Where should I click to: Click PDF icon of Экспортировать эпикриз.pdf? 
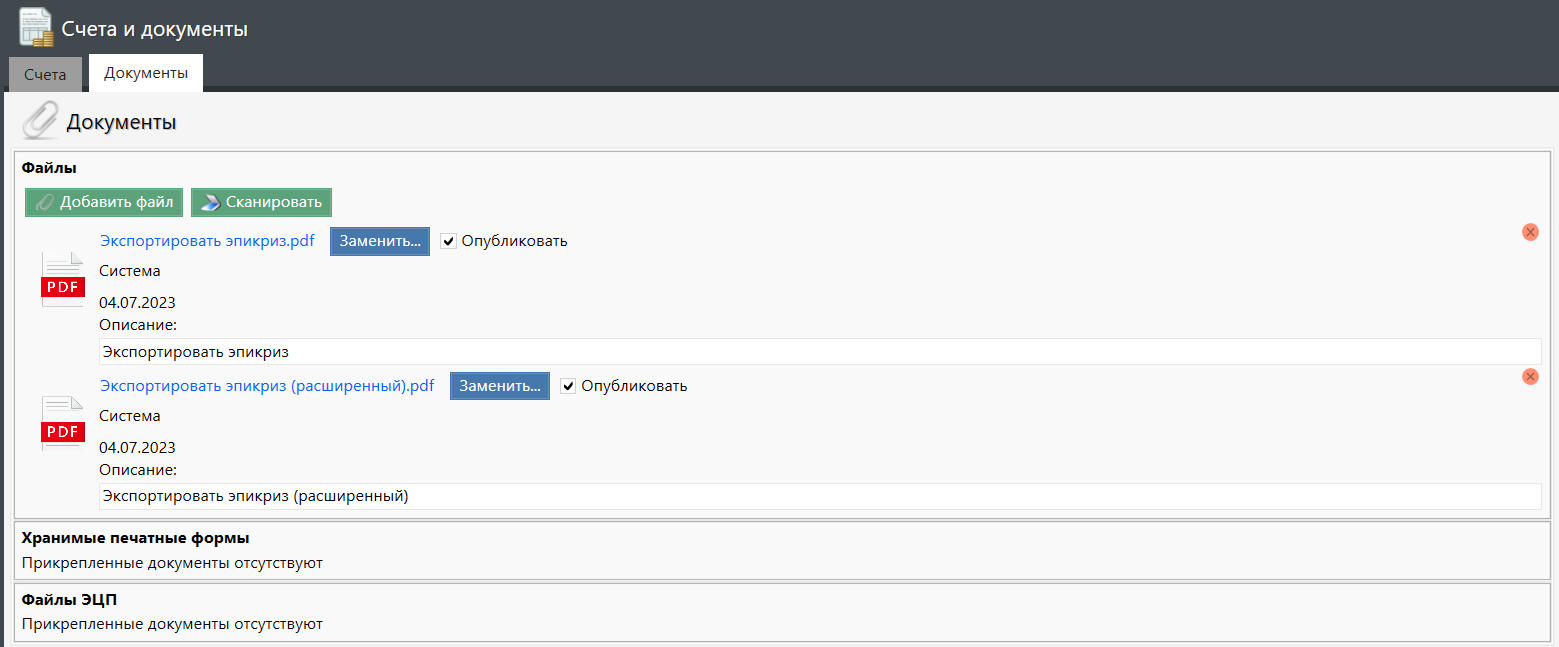coord(62,280)
